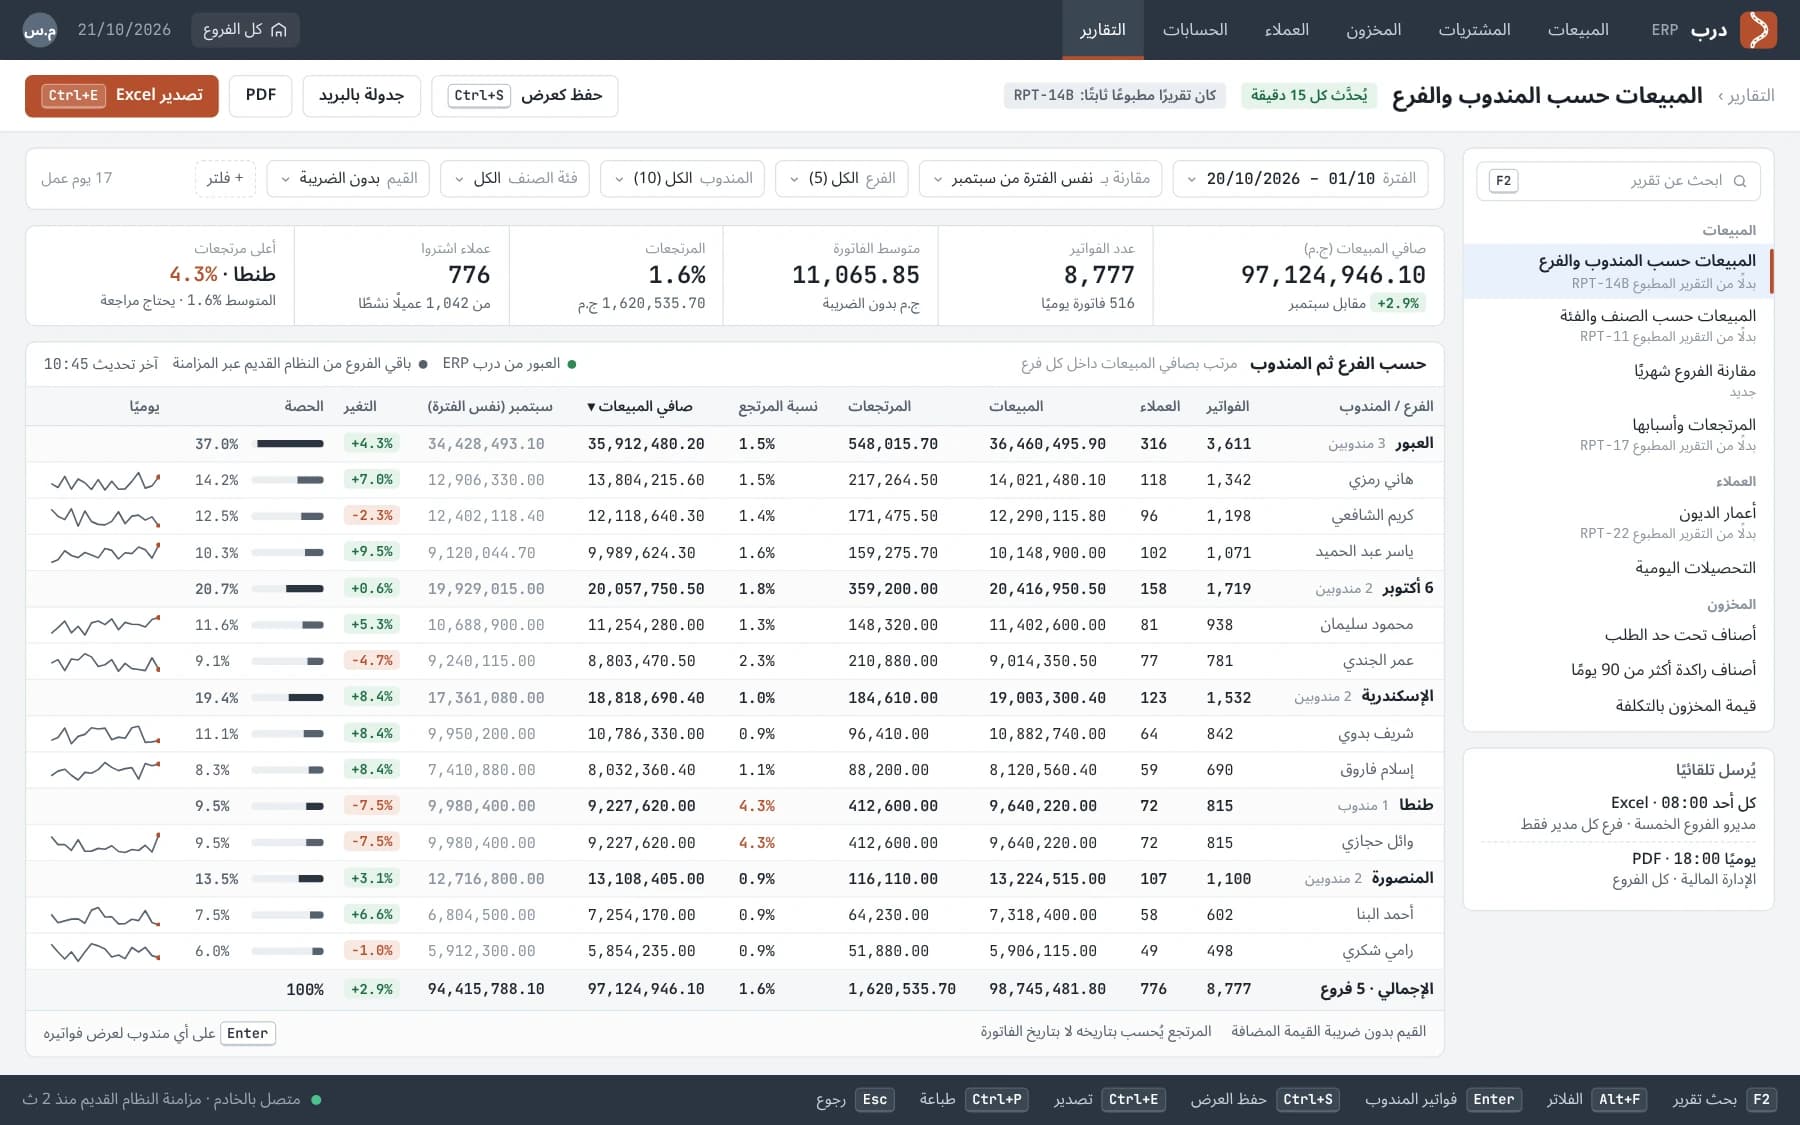Click the home icon in كل الفروع
Image resolution: width=1800 pixels, height=1125 pixels.
point(279,30)
